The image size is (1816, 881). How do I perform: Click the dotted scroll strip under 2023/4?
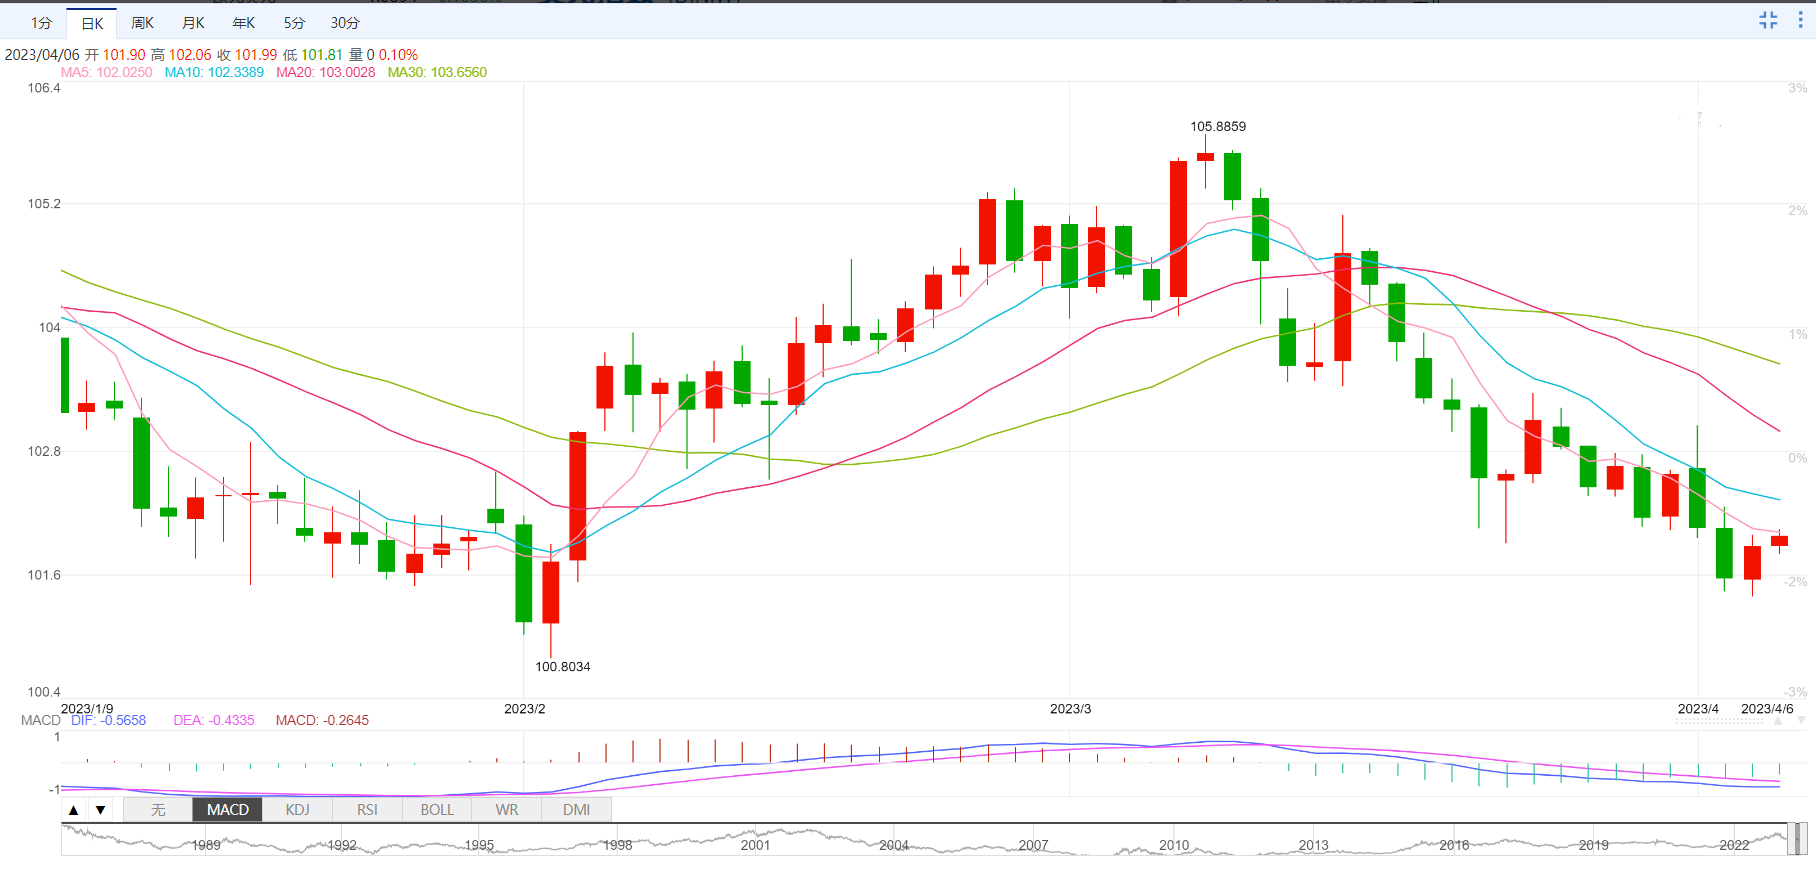pyautogui.click(x=1720, y=720)
